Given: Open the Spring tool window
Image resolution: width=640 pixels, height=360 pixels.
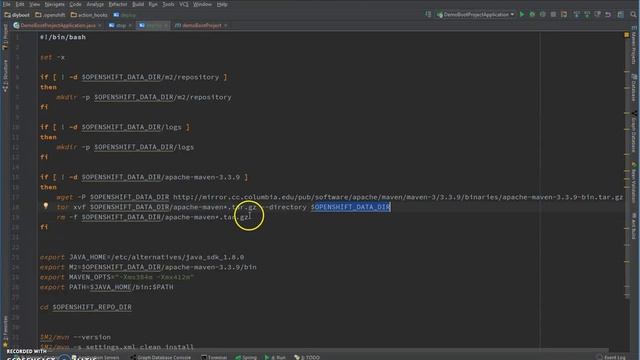Looking at the screenshot, I should (x=246, y=357).
